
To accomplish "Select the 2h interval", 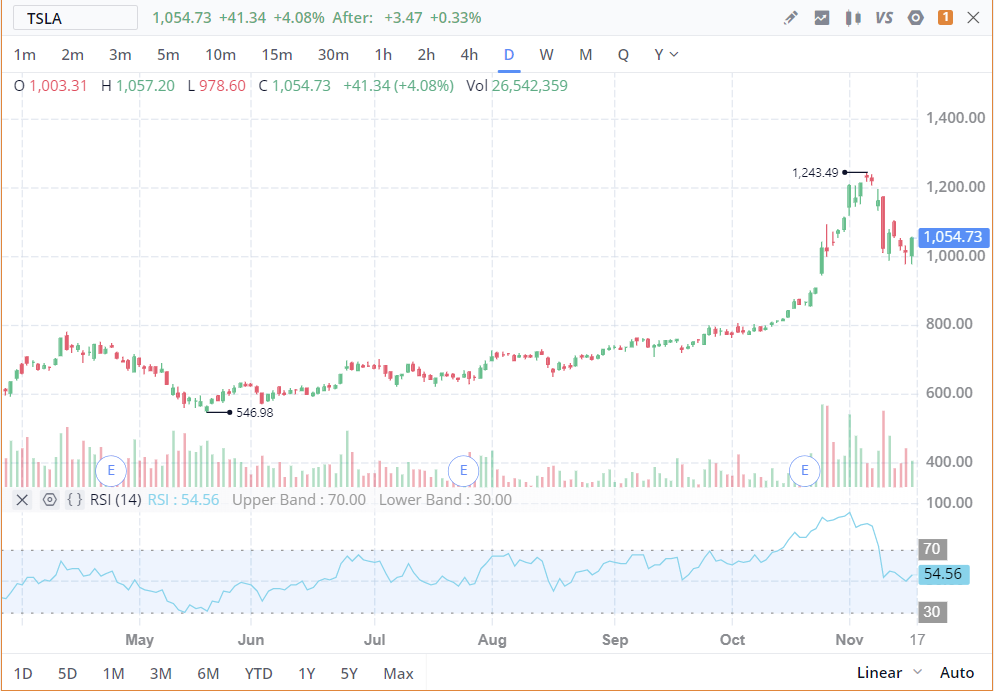I will [x=426, y=55].
